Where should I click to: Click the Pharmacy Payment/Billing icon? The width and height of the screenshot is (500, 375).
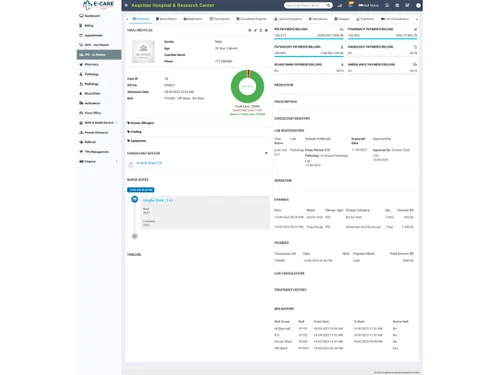pyautogui.click(x=415, y=29)
